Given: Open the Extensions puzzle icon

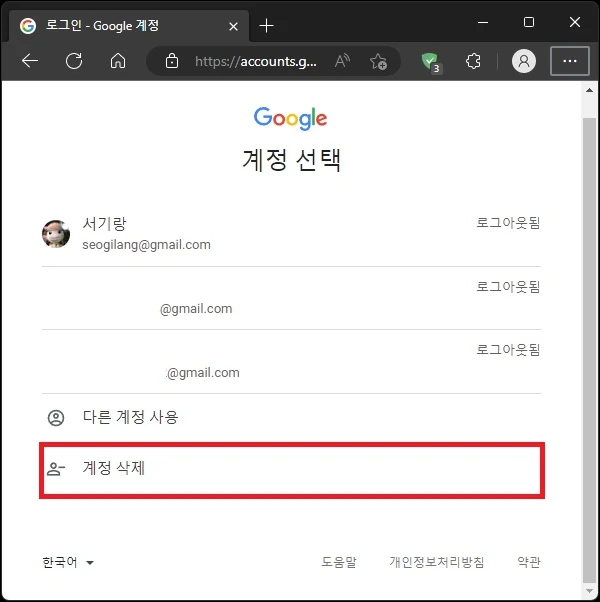Looking at the screenshot, I should (473, 61).
